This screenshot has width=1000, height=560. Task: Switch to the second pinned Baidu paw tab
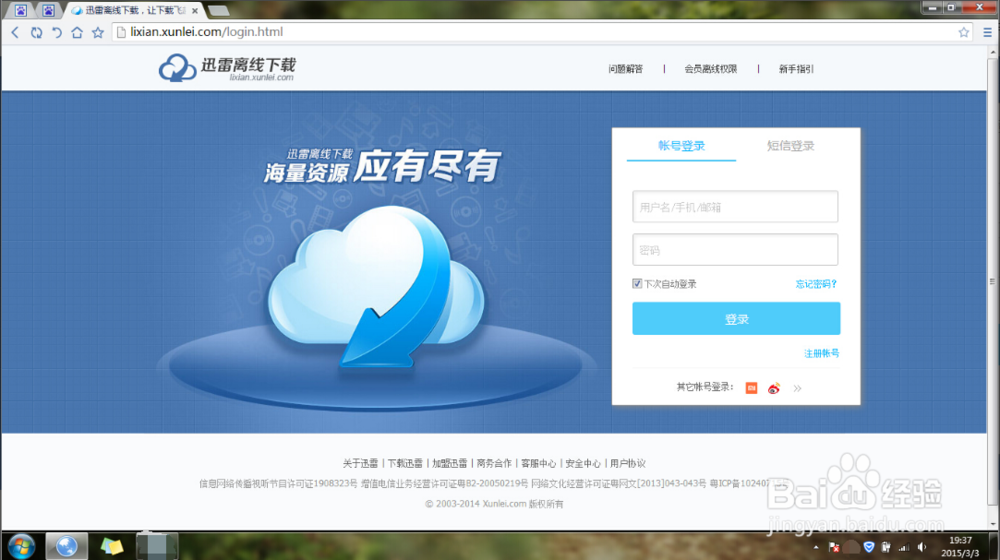(x=48, y=10)
